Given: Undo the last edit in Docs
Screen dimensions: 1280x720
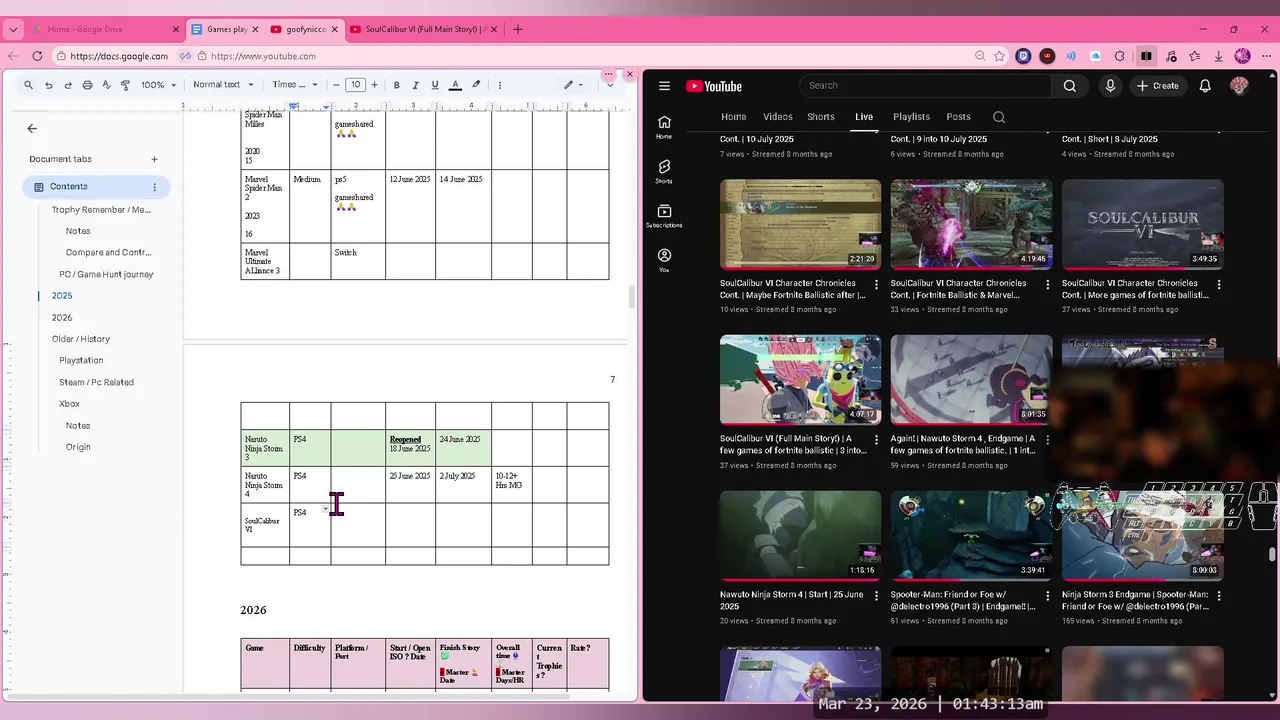Looking at the screenshot, I should (48, 85).
